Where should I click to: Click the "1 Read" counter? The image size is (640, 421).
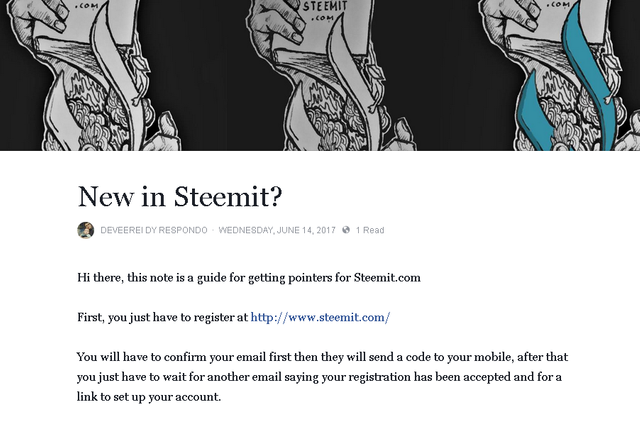point(370,230)
